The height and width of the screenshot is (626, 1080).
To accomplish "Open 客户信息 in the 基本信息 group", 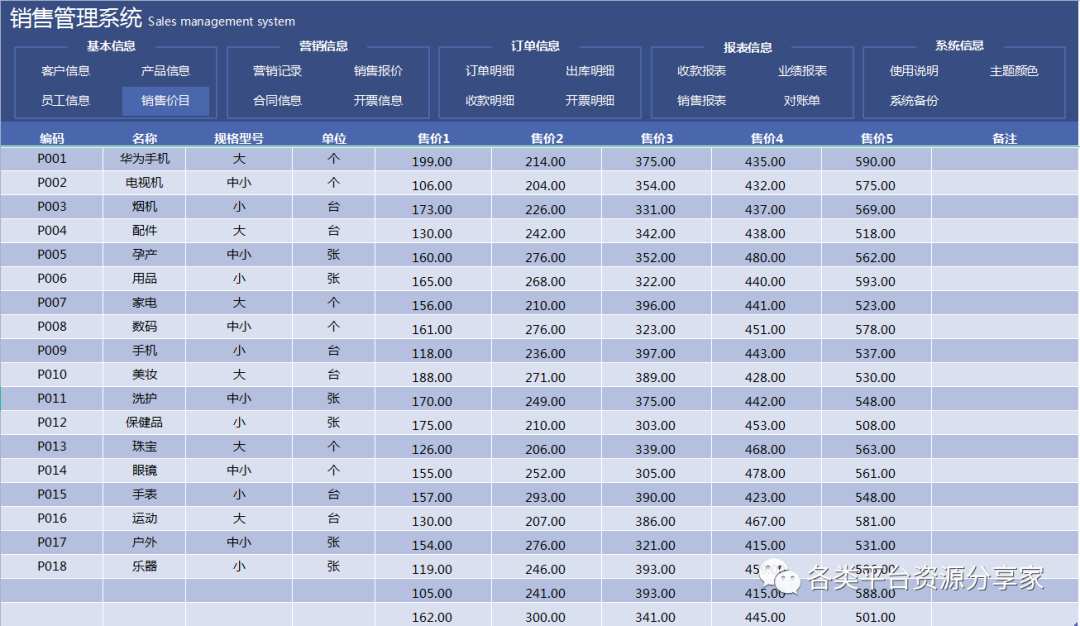I will point(65,71).
